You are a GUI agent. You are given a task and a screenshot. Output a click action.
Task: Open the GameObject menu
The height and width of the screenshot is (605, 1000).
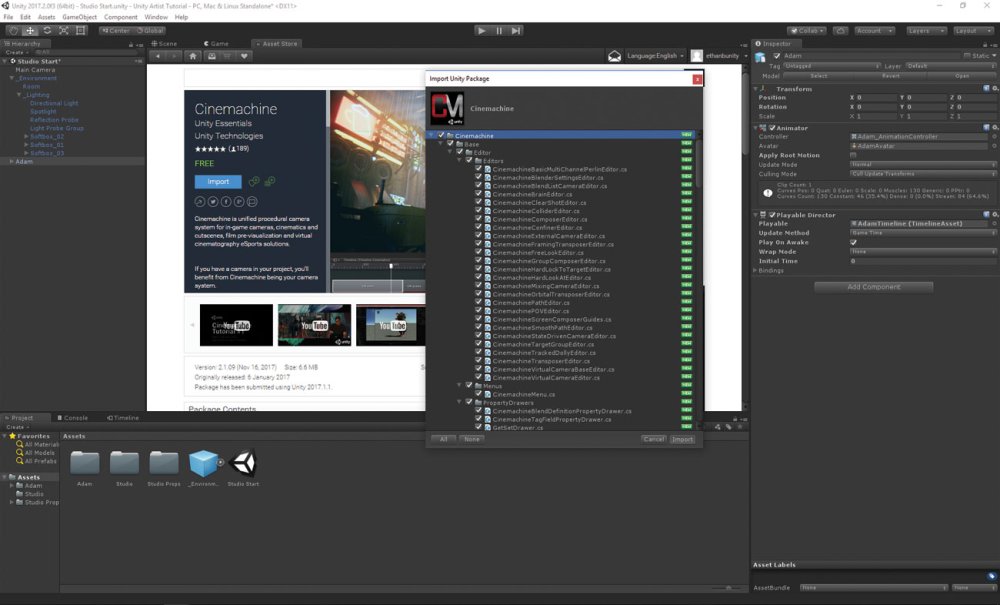[80, 17]
